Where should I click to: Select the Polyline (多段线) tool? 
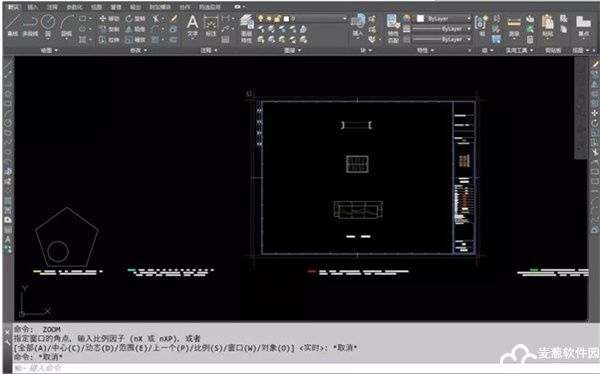(30, 25)
